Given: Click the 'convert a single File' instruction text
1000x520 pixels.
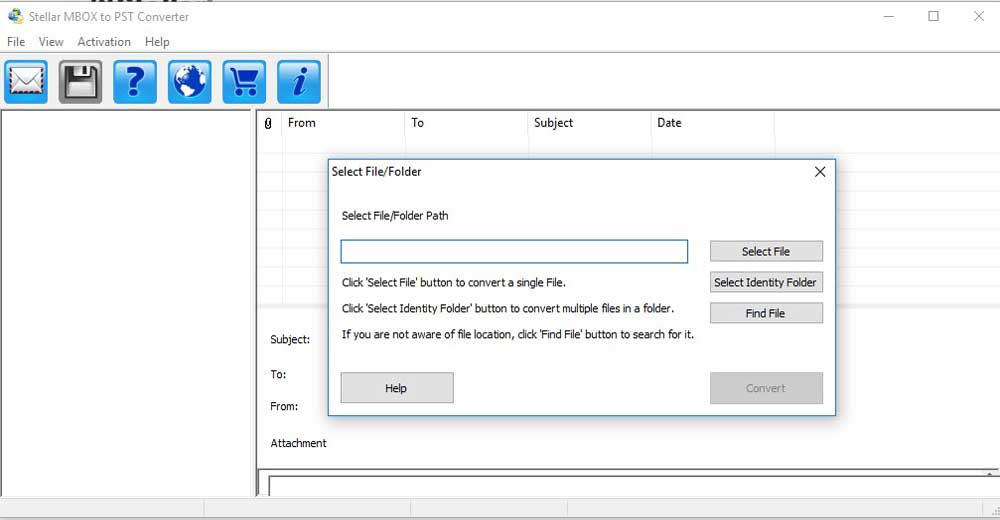Looking at the screenshot, I should (x=453, y=282).
